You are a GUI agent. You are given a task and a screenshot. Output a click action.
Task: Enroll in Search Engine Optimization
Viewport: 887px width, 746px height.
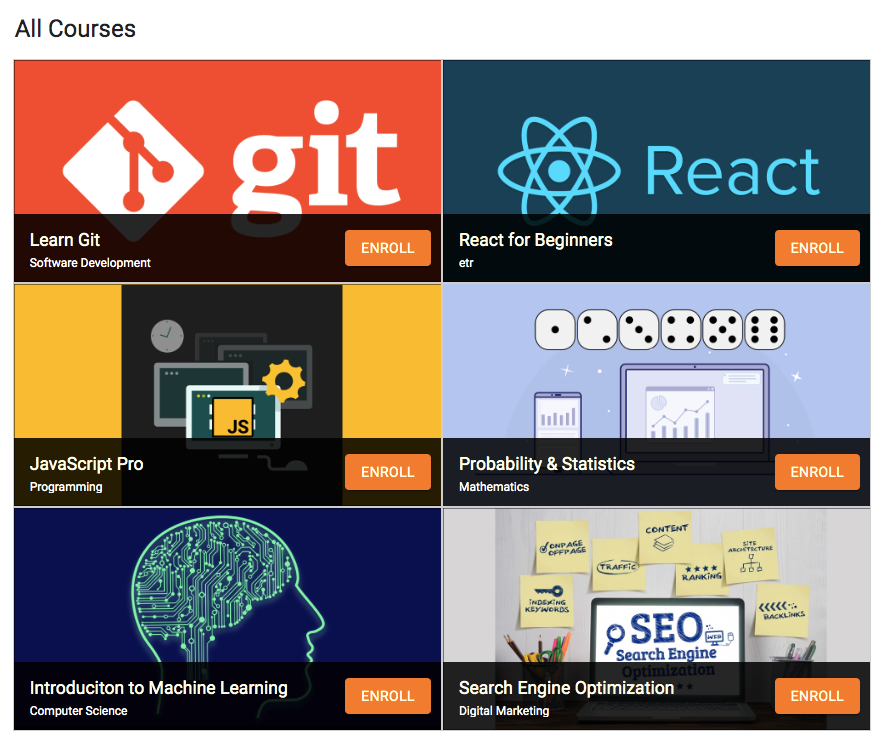816,696
